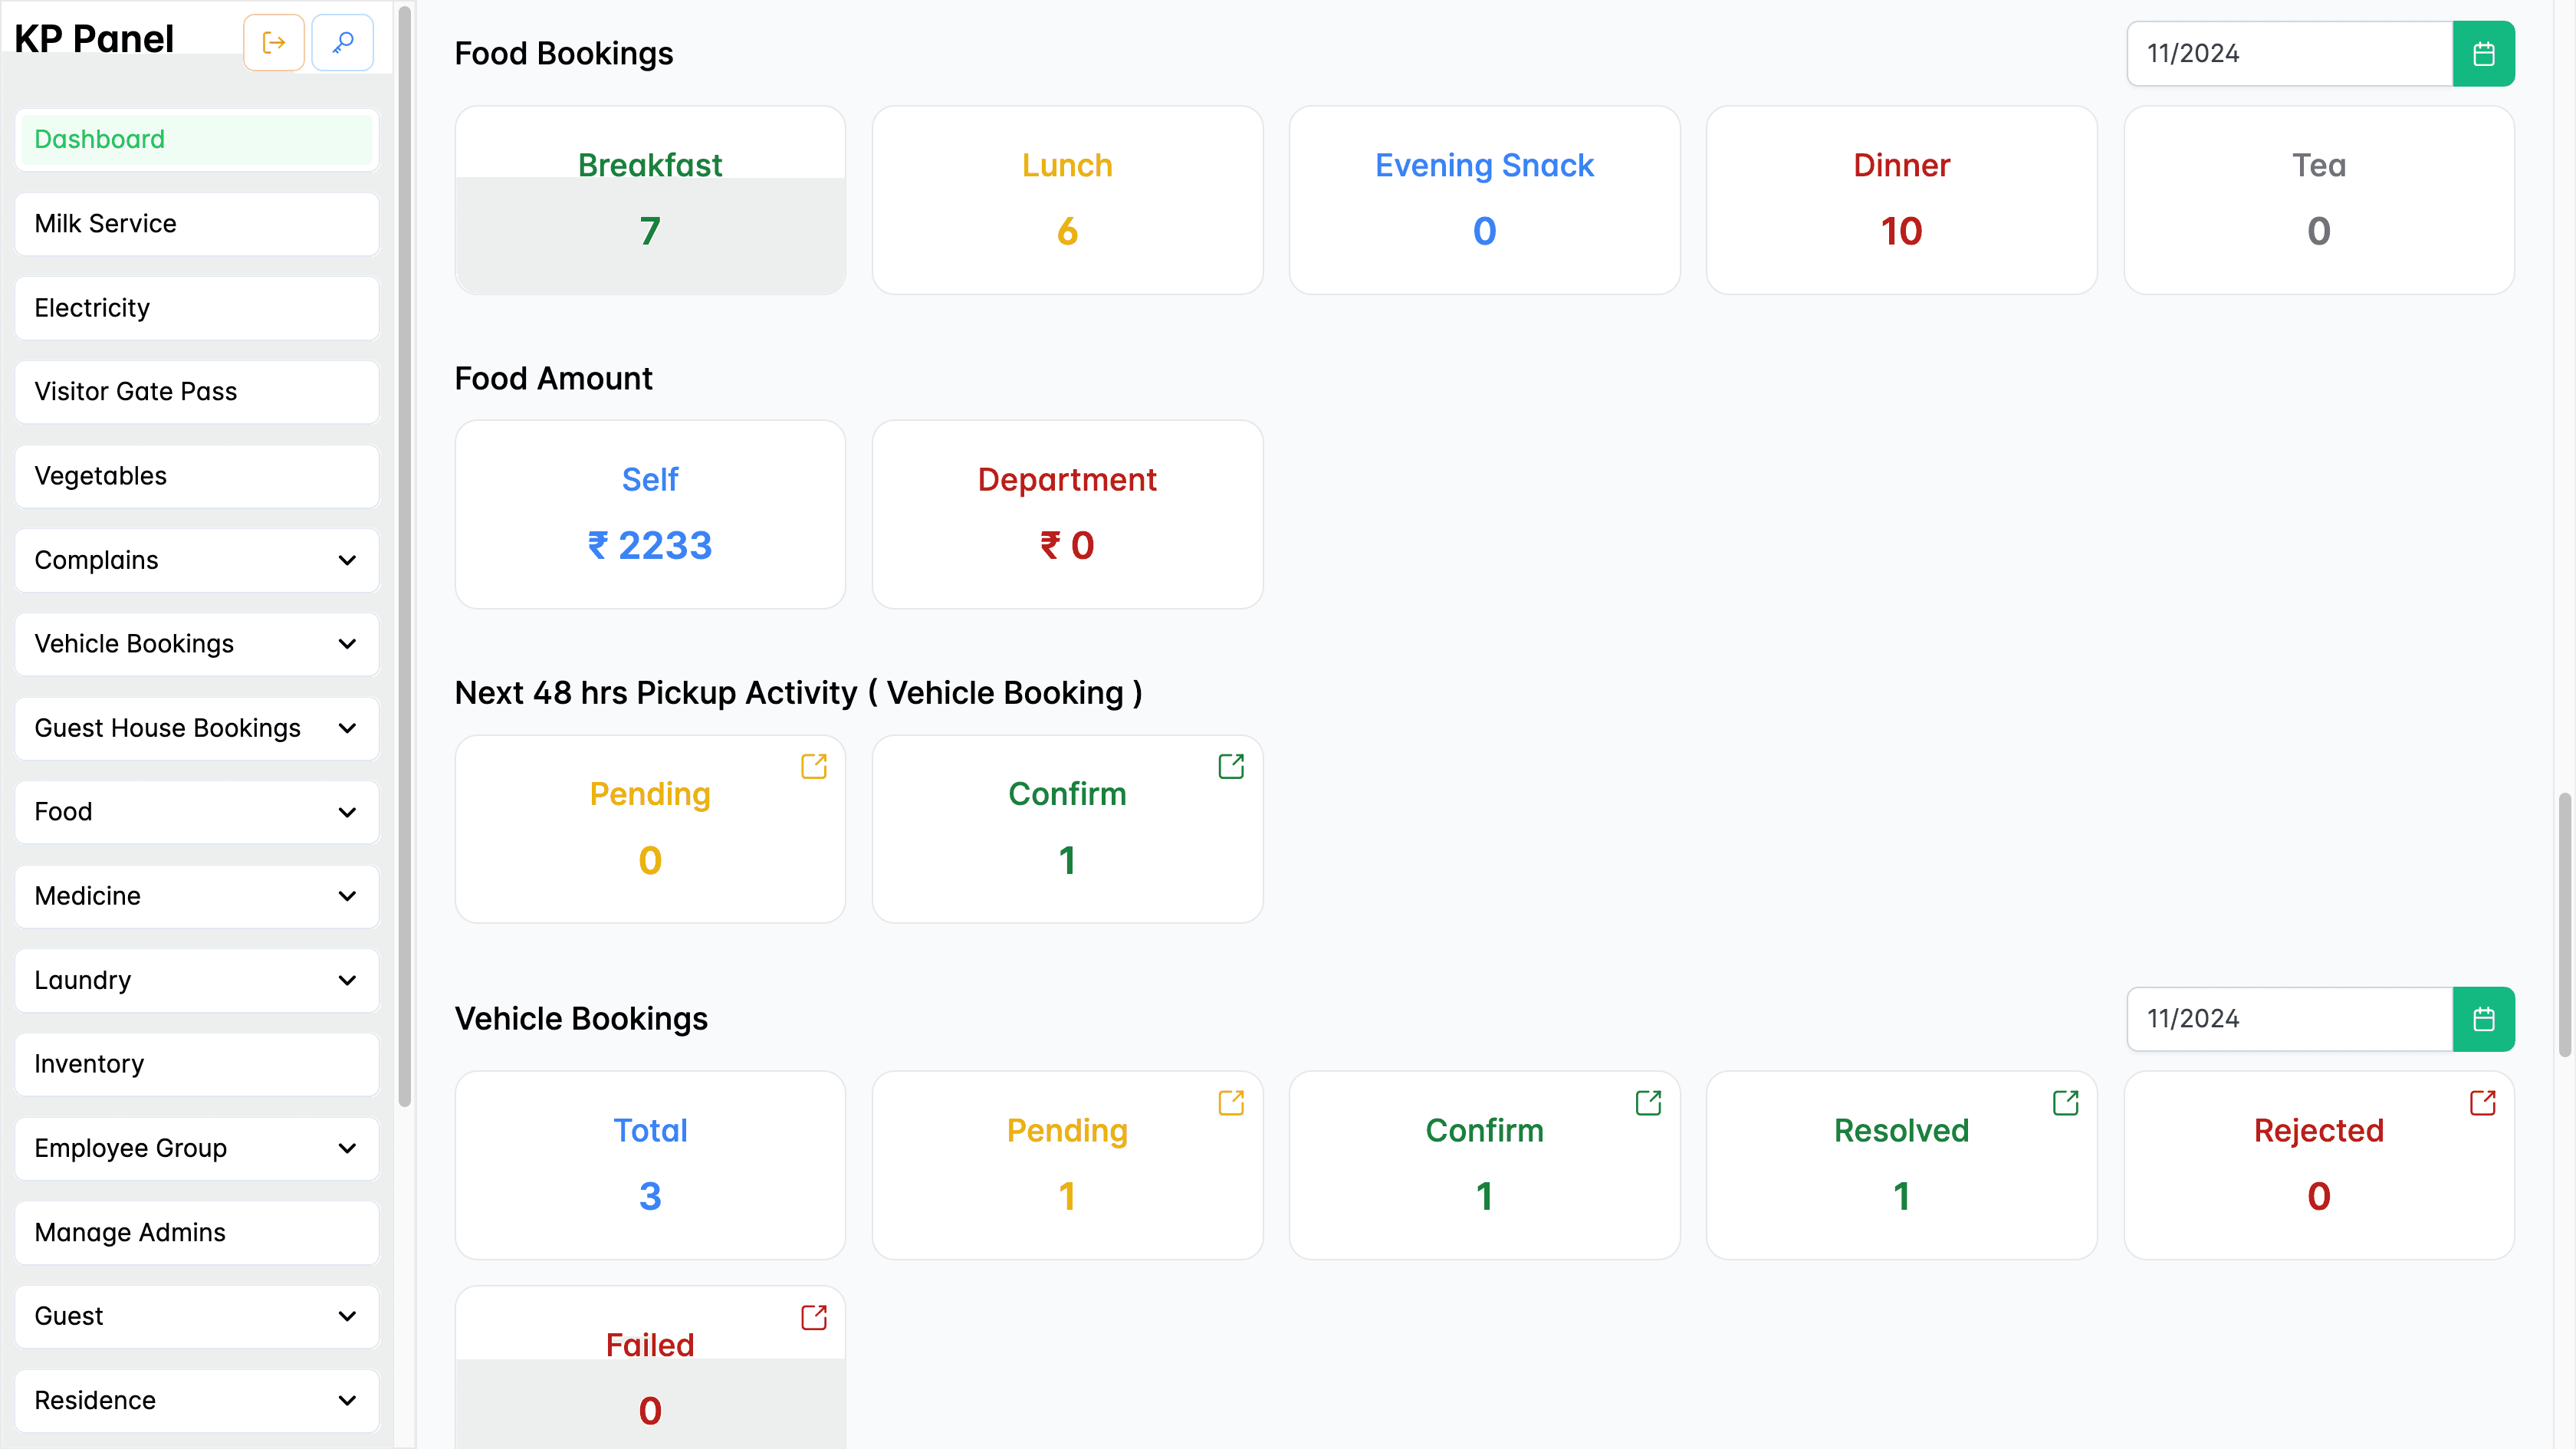Click the Vehicle Bookings section heading

click(x=581, y=1018)
